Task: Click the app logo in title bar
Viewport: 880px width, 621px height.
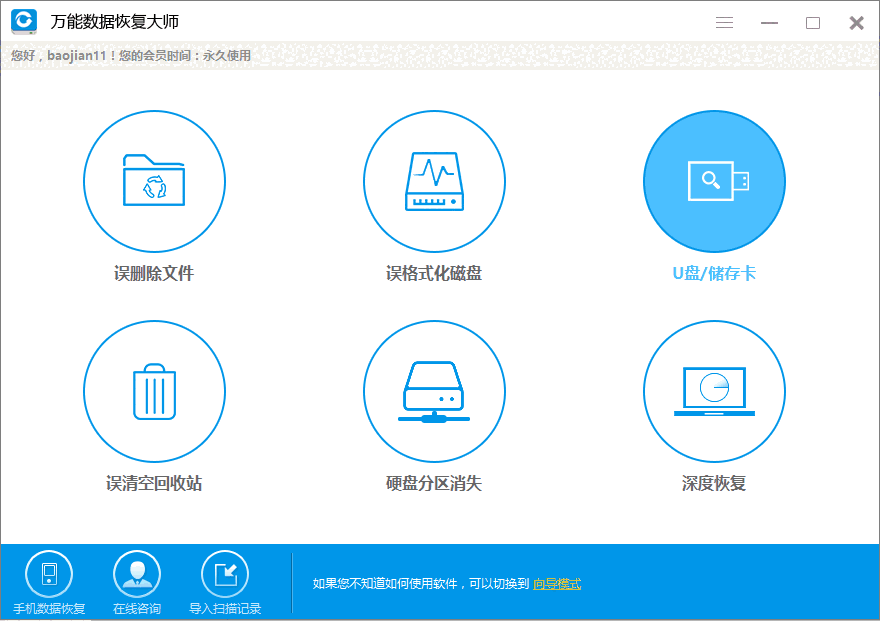Action: point(22,21)
